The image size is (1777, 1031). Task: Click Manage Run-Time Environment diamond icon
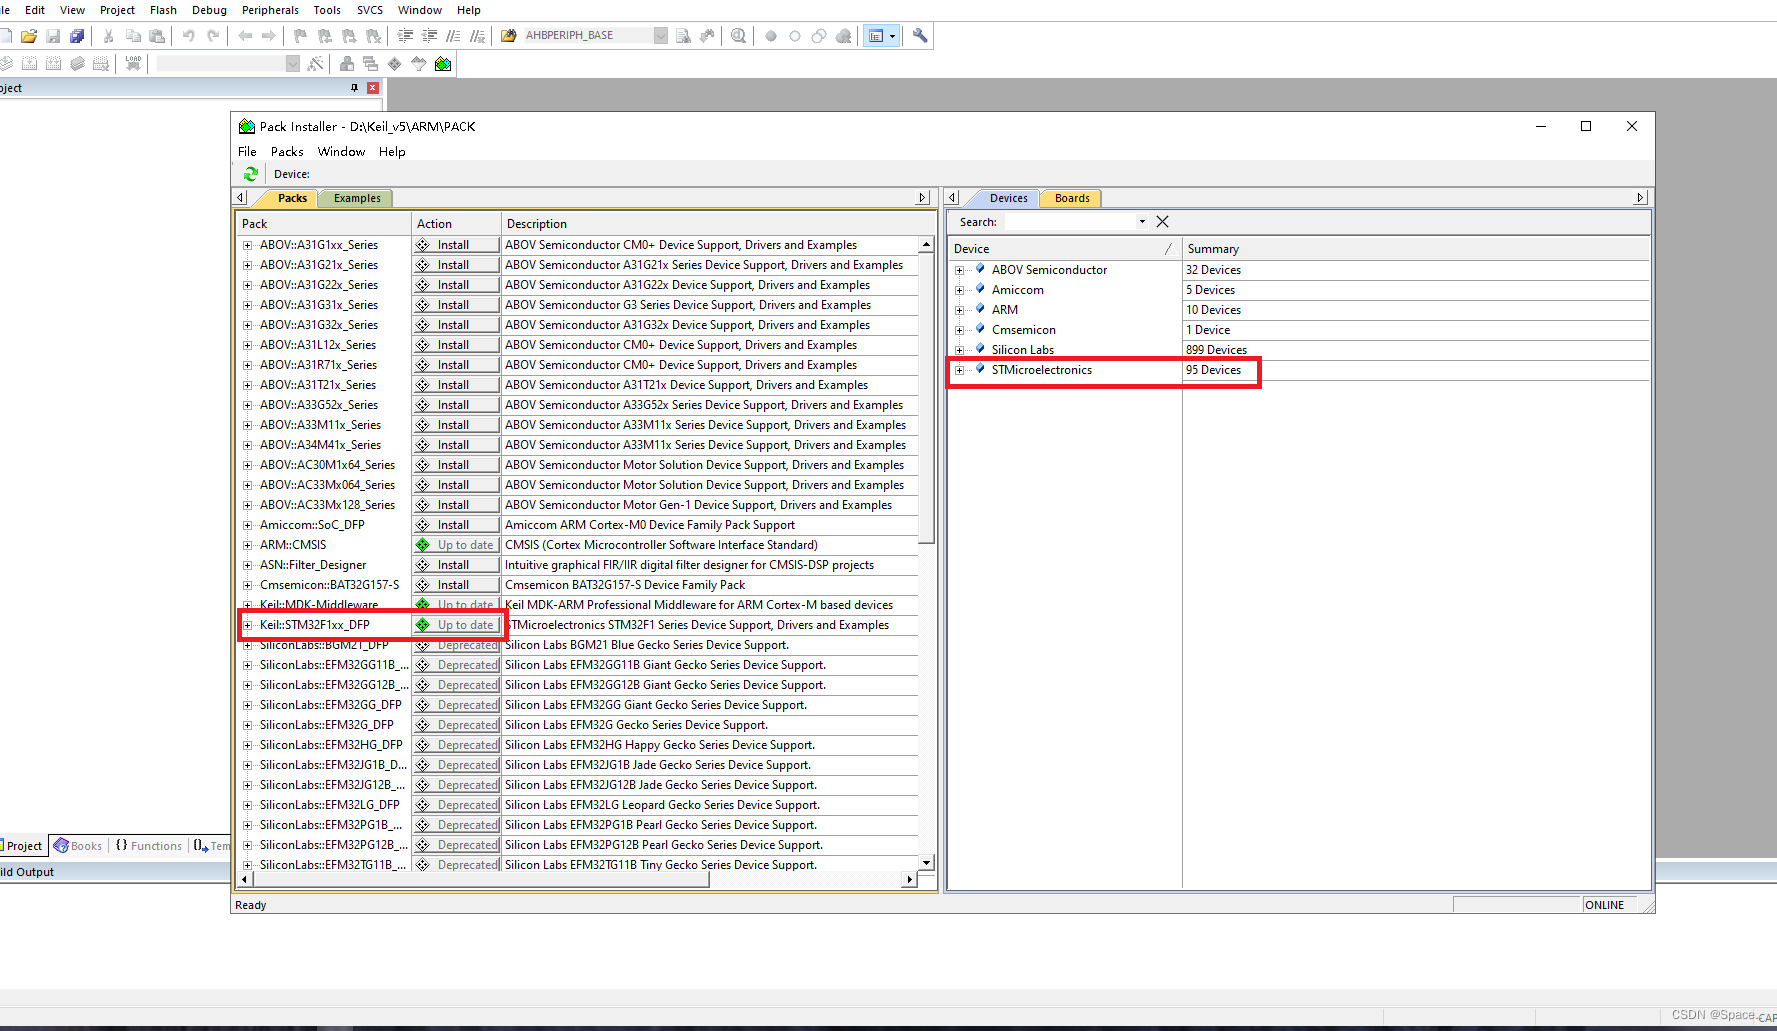click(x=394, y=63)
